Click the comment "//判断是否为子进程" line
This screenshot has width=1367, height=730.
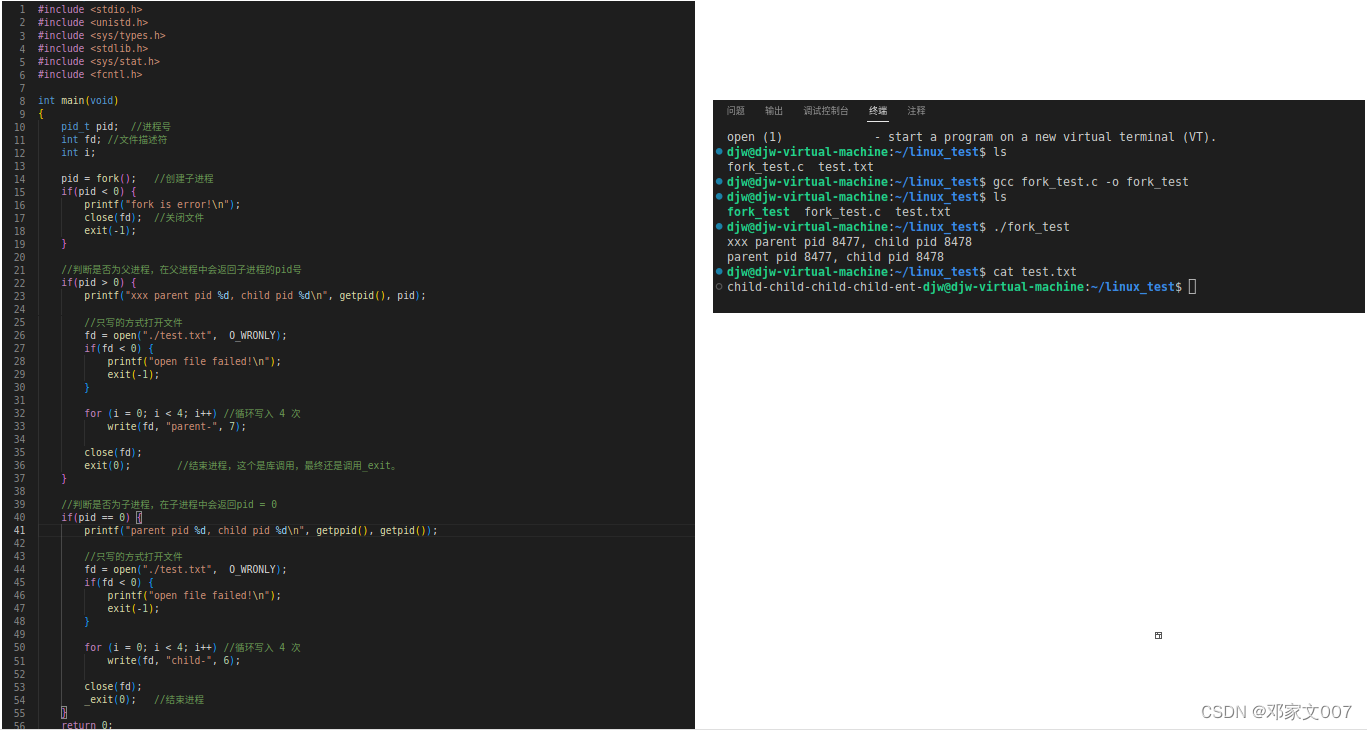click(x=169, y=504)
